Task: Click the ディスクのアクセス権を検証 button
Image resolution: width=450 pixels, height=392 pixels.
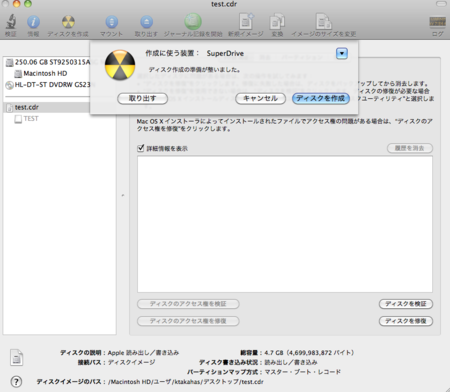Action: pyautogui.click(x=188, y=304)
